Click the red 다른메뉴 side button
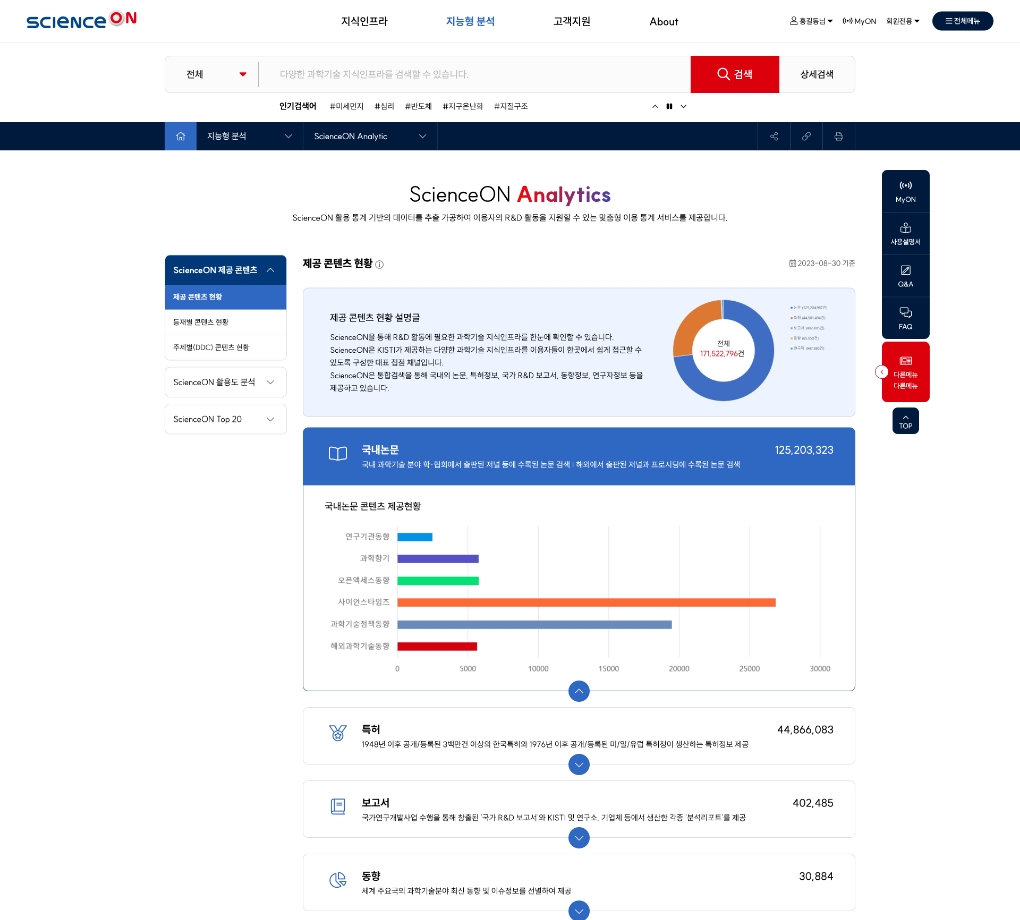 [x=906, y=372]
